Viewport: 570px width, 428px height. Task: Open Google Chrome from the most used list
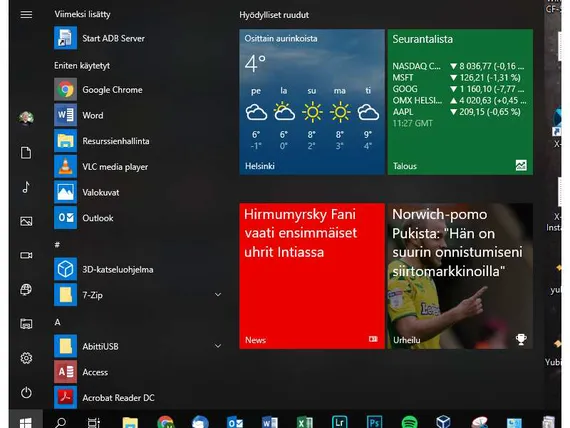click(137, 89)
